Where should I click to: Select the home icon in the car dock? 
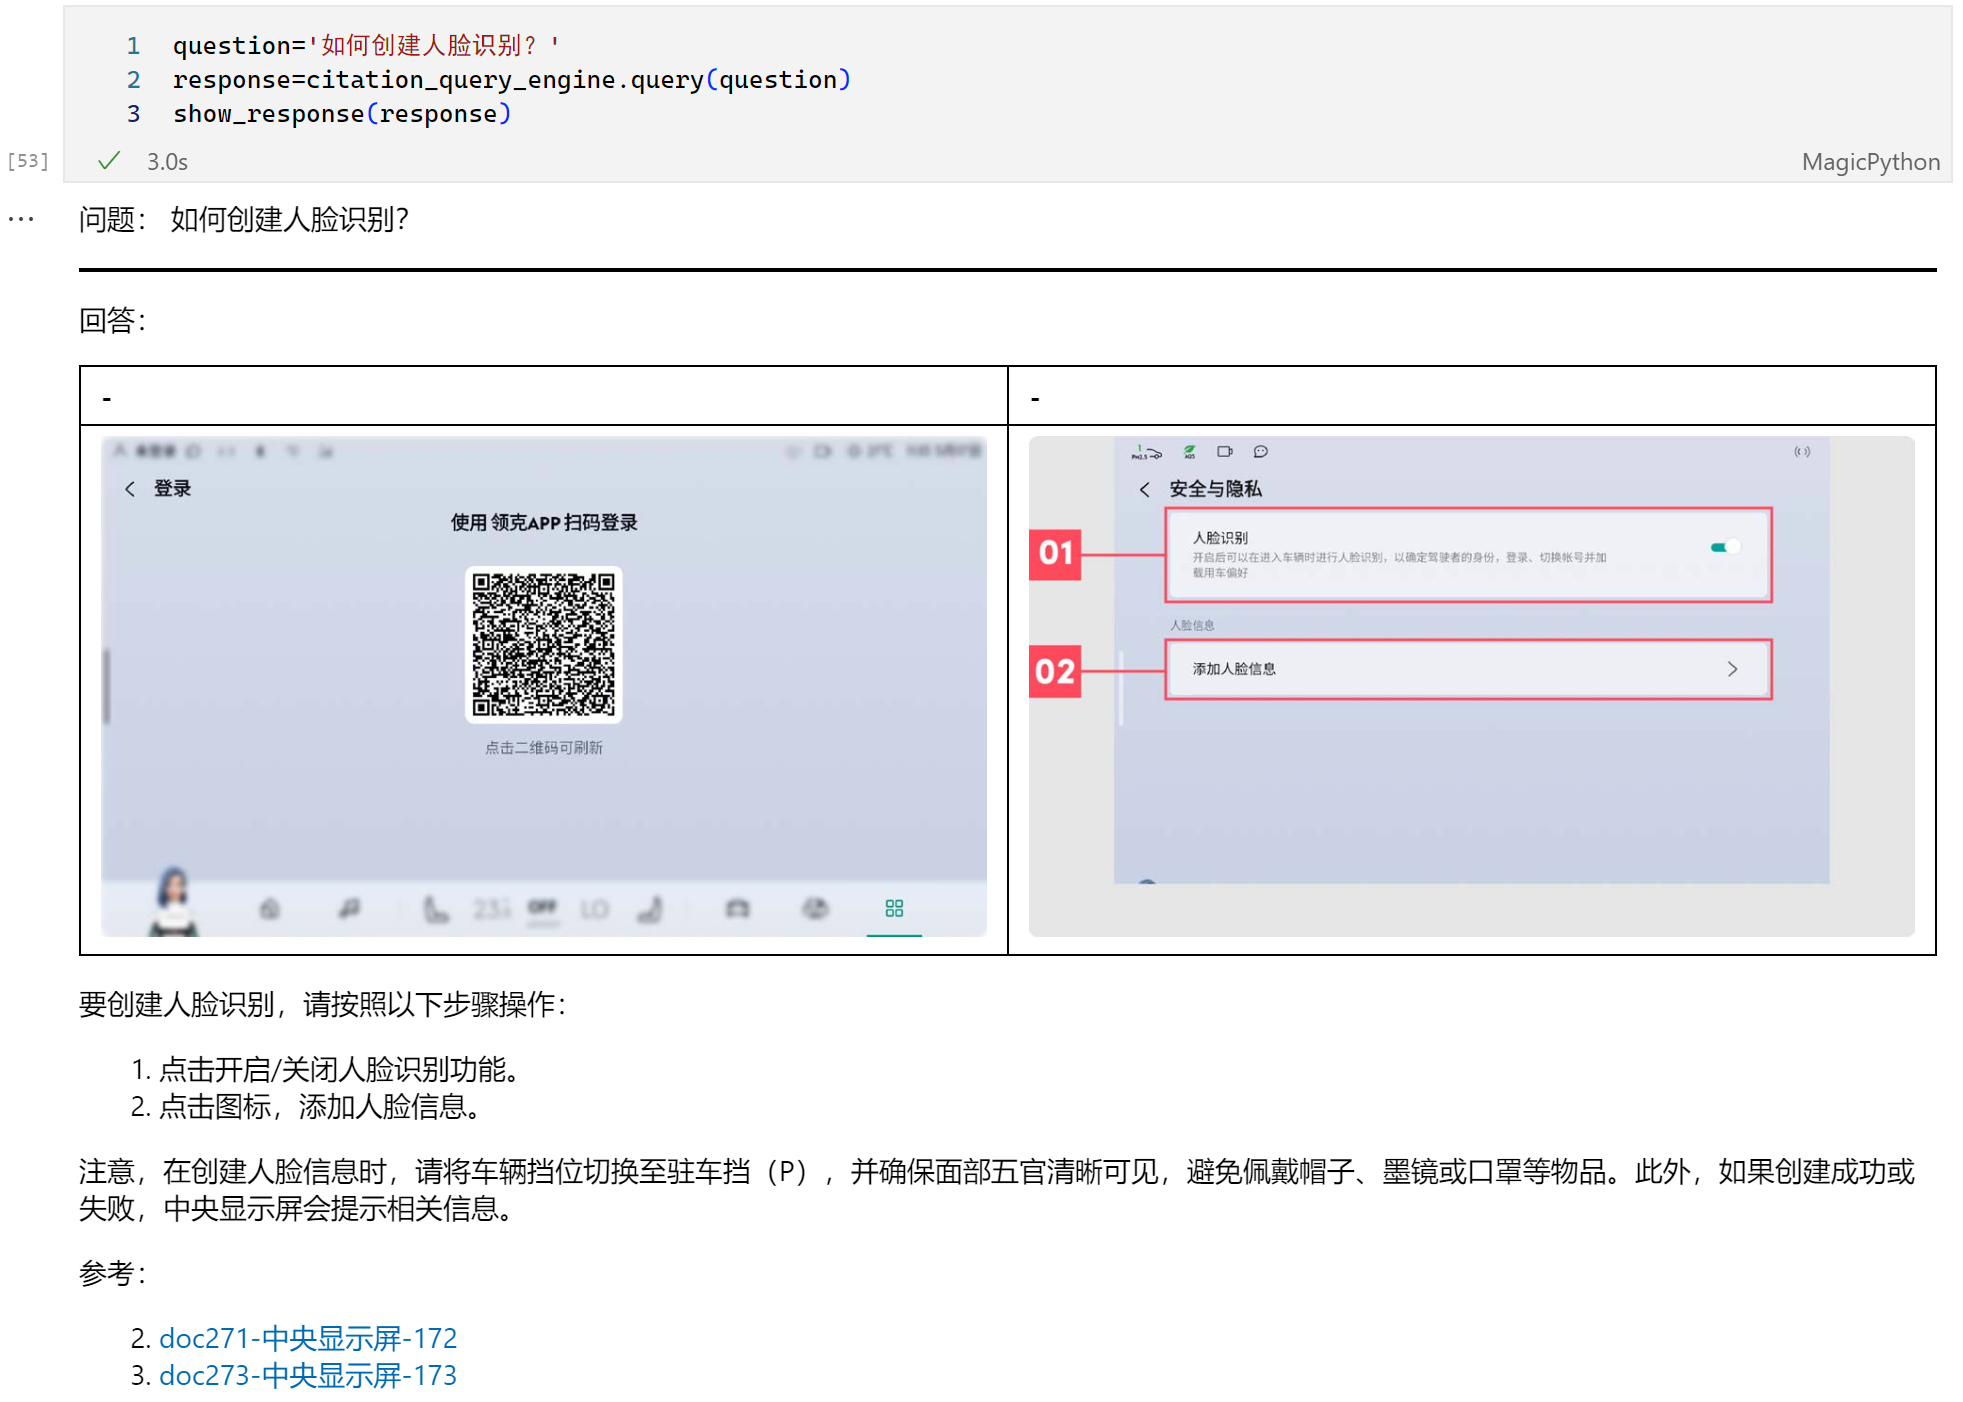point(270,909)
